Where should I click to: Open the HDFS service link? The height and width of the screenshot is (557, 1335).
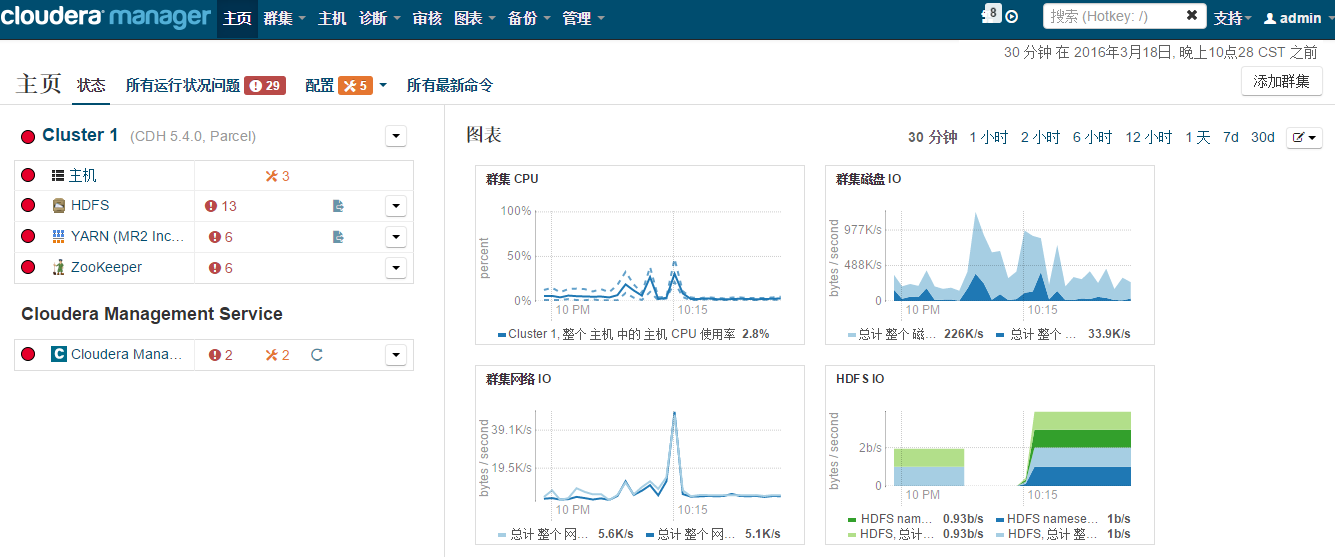(x=90, y=205)
